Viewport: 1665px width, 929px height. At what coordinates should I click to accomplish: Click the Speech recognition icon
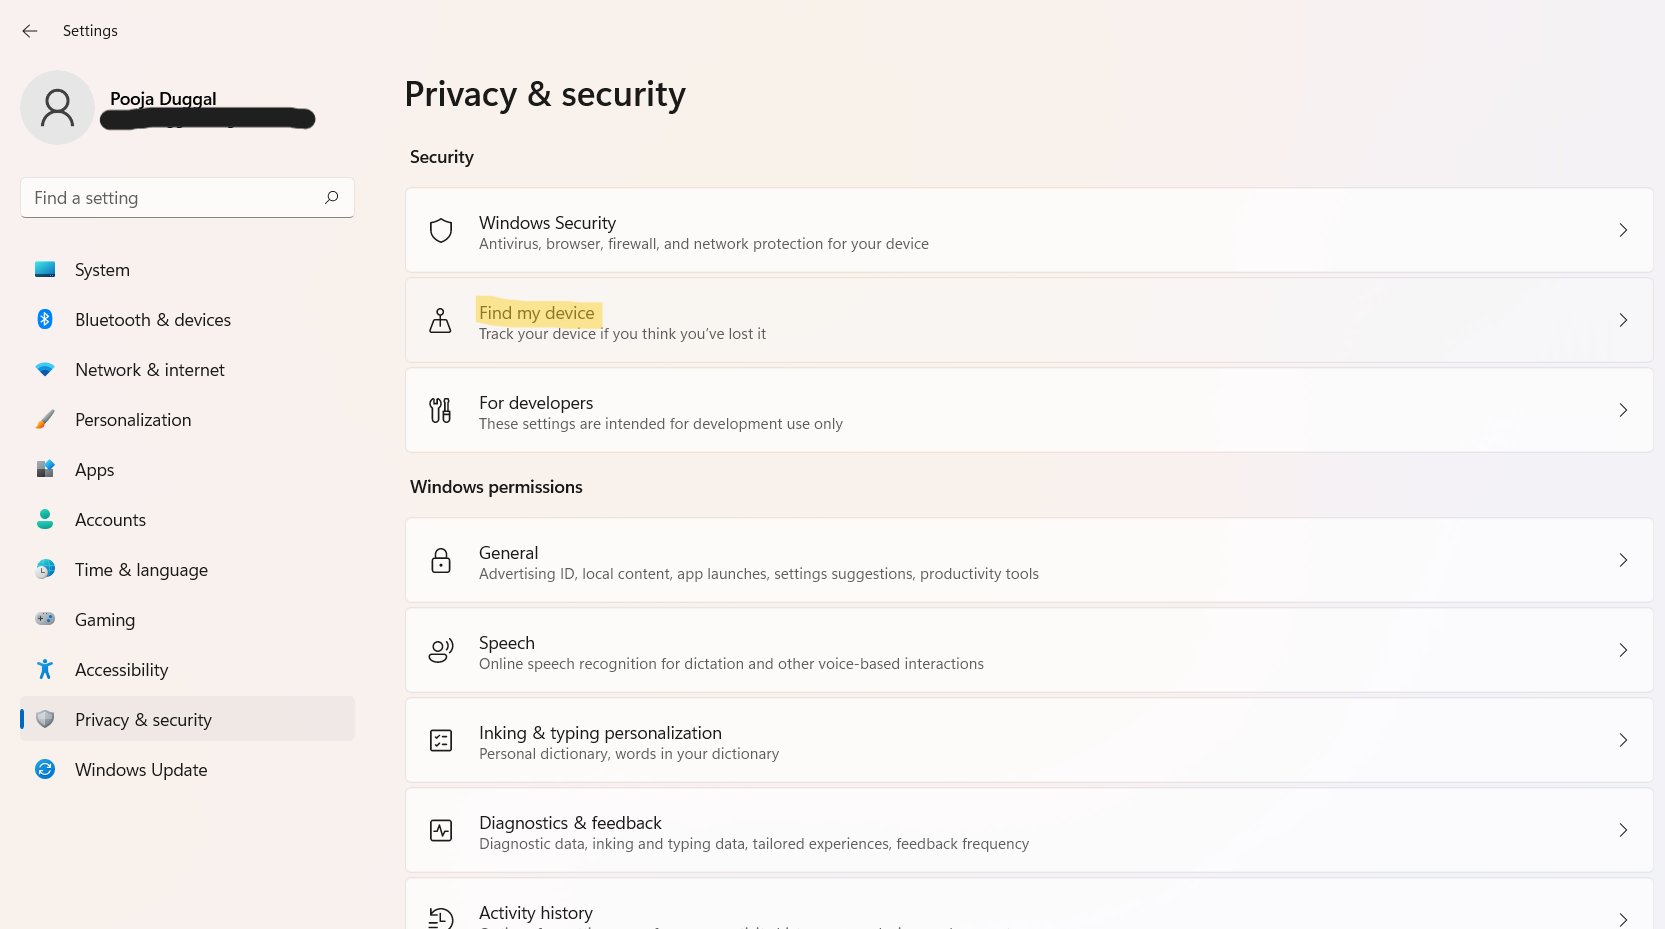tap(440, 651)
